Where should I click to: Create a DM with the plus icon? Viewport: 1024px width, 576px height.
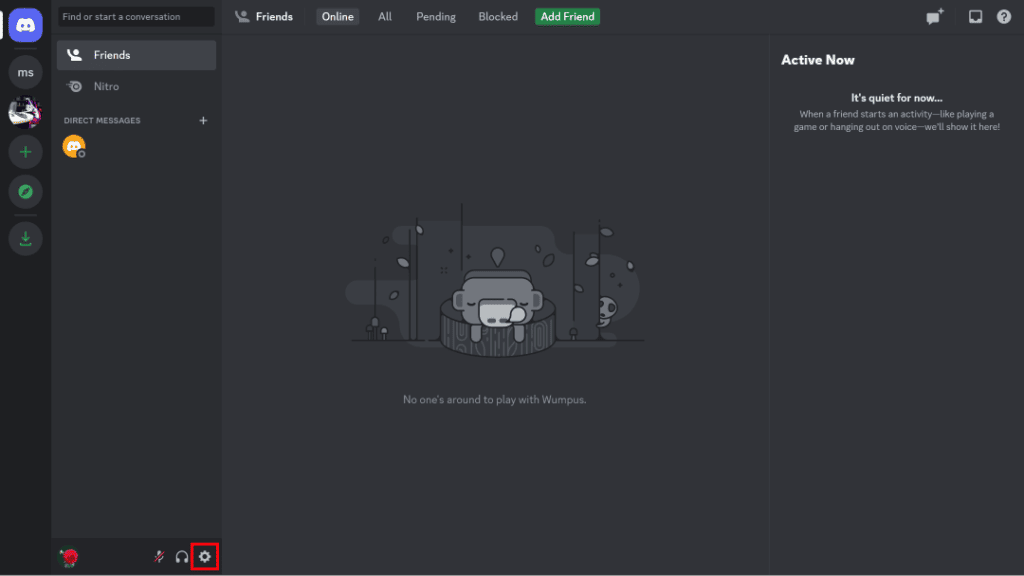203,120
